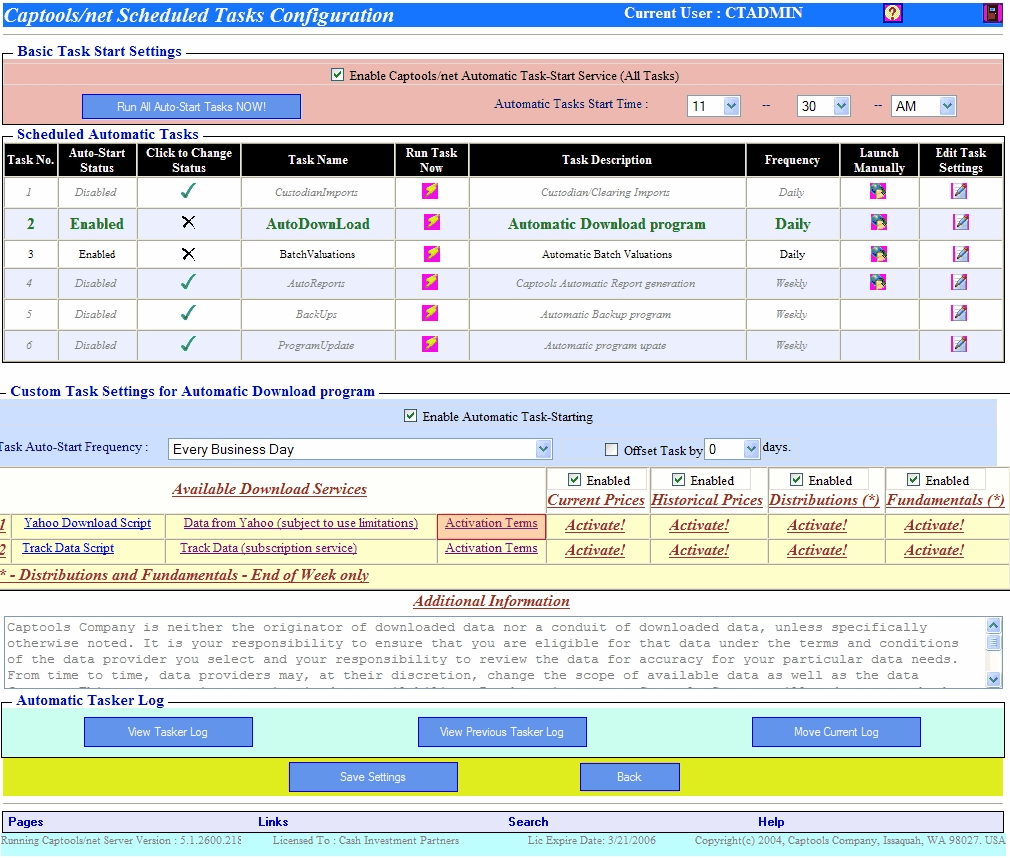This screenshot has width=1010, height=860.
Task: Open the Search menu in footer
Action: coord(528,822)
